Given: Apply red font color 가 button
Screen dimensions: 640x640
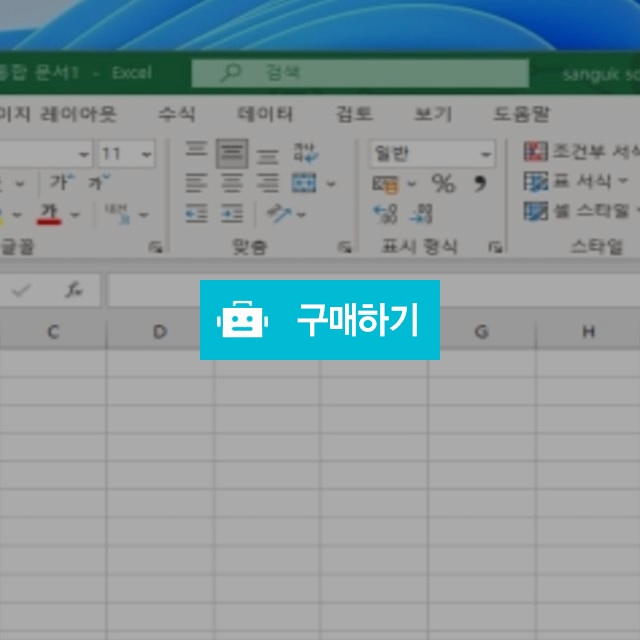Looking at the screenshot, I should coord(49,214).
